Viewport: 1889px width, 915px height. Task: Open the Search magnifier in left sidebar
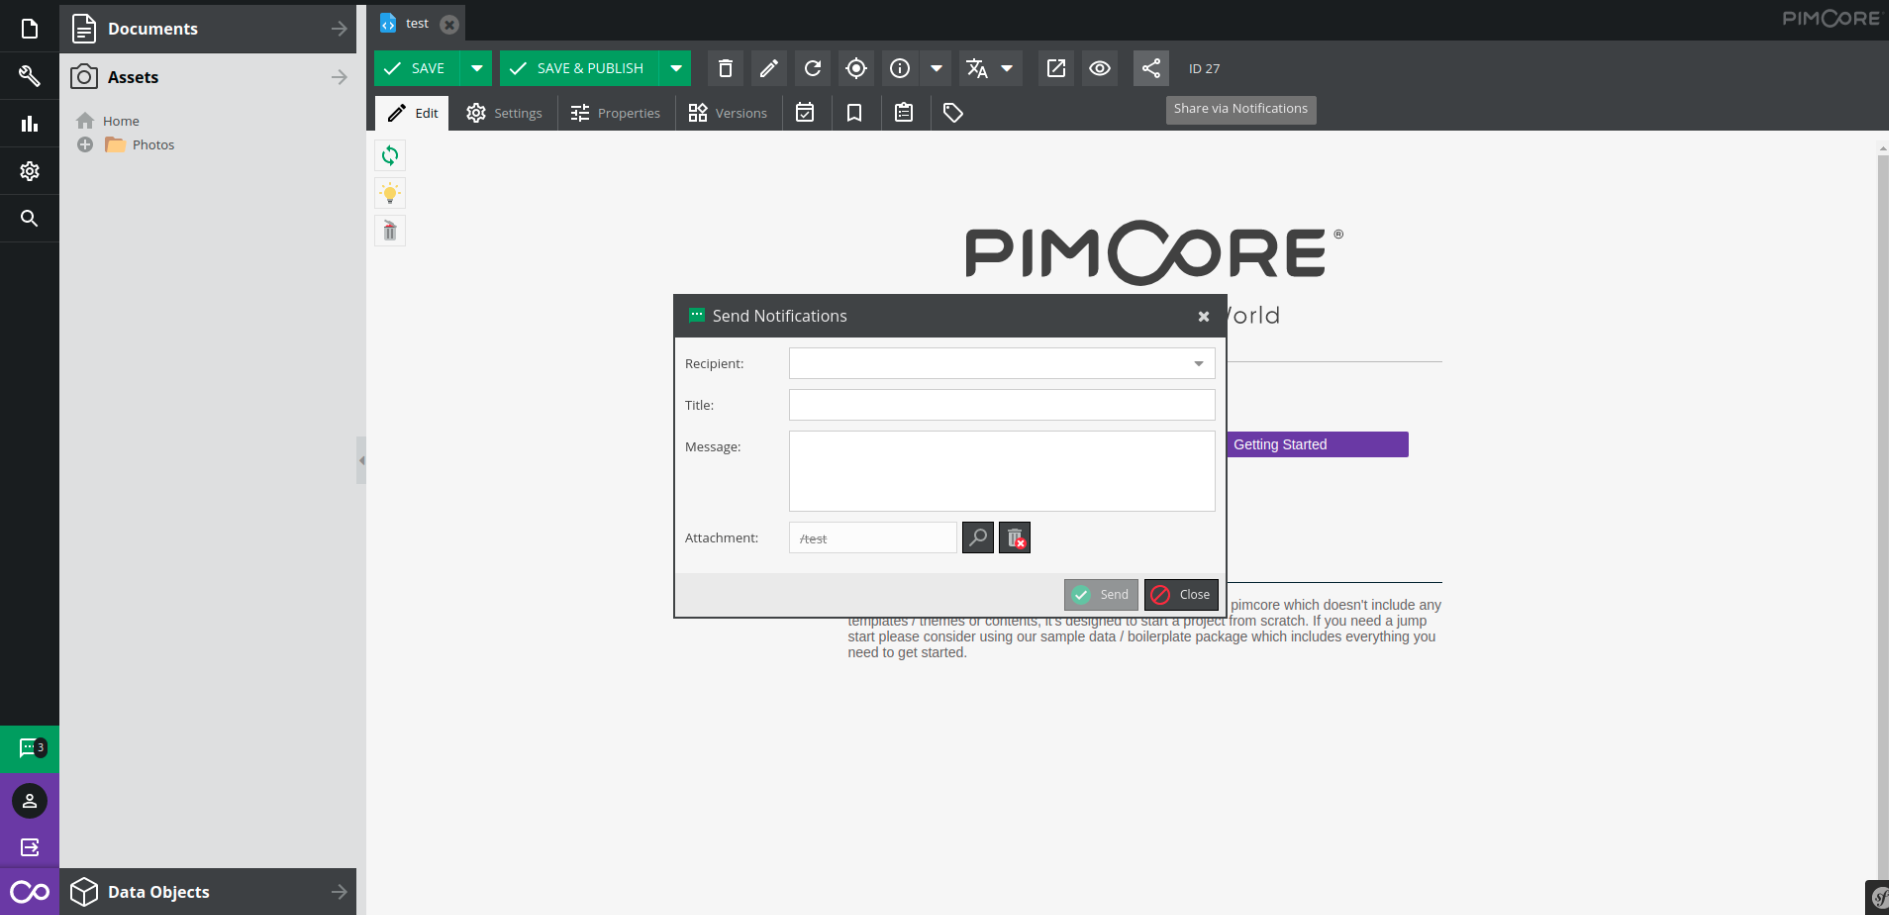tap(29, 218)
